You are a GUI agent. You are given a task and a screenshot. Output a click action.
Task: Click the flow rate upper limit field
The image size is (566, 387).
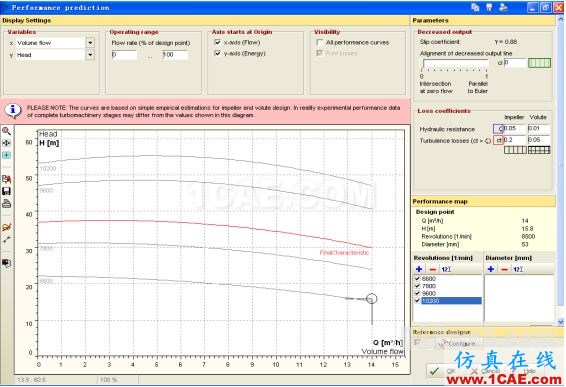pos(175,55)
